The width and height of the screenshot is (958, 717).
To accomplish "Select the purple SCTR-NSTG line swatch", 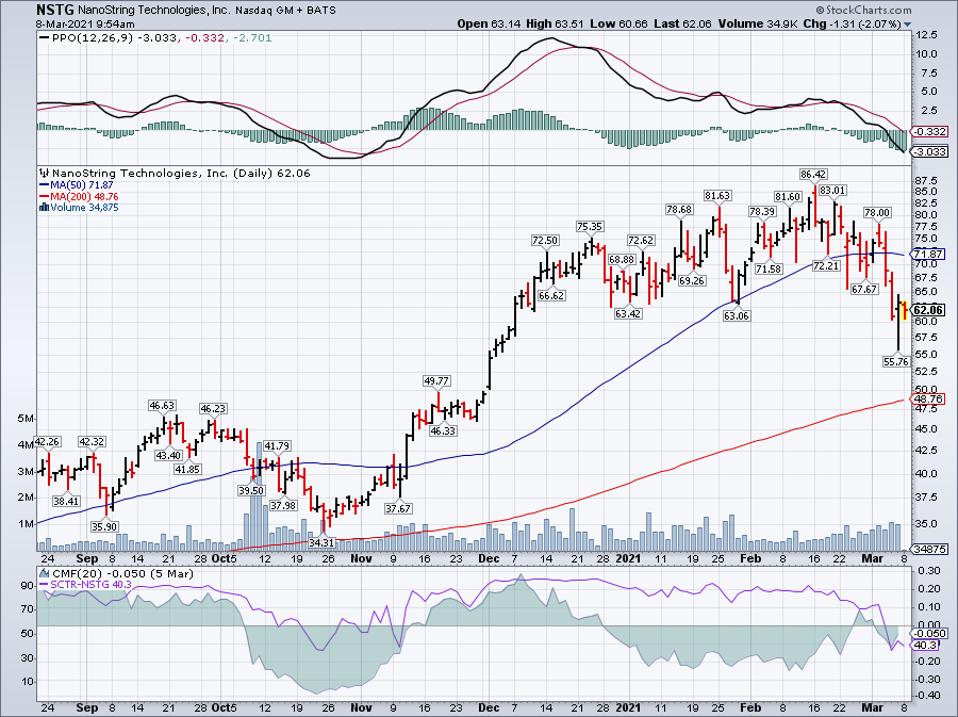I will [44, 584].
